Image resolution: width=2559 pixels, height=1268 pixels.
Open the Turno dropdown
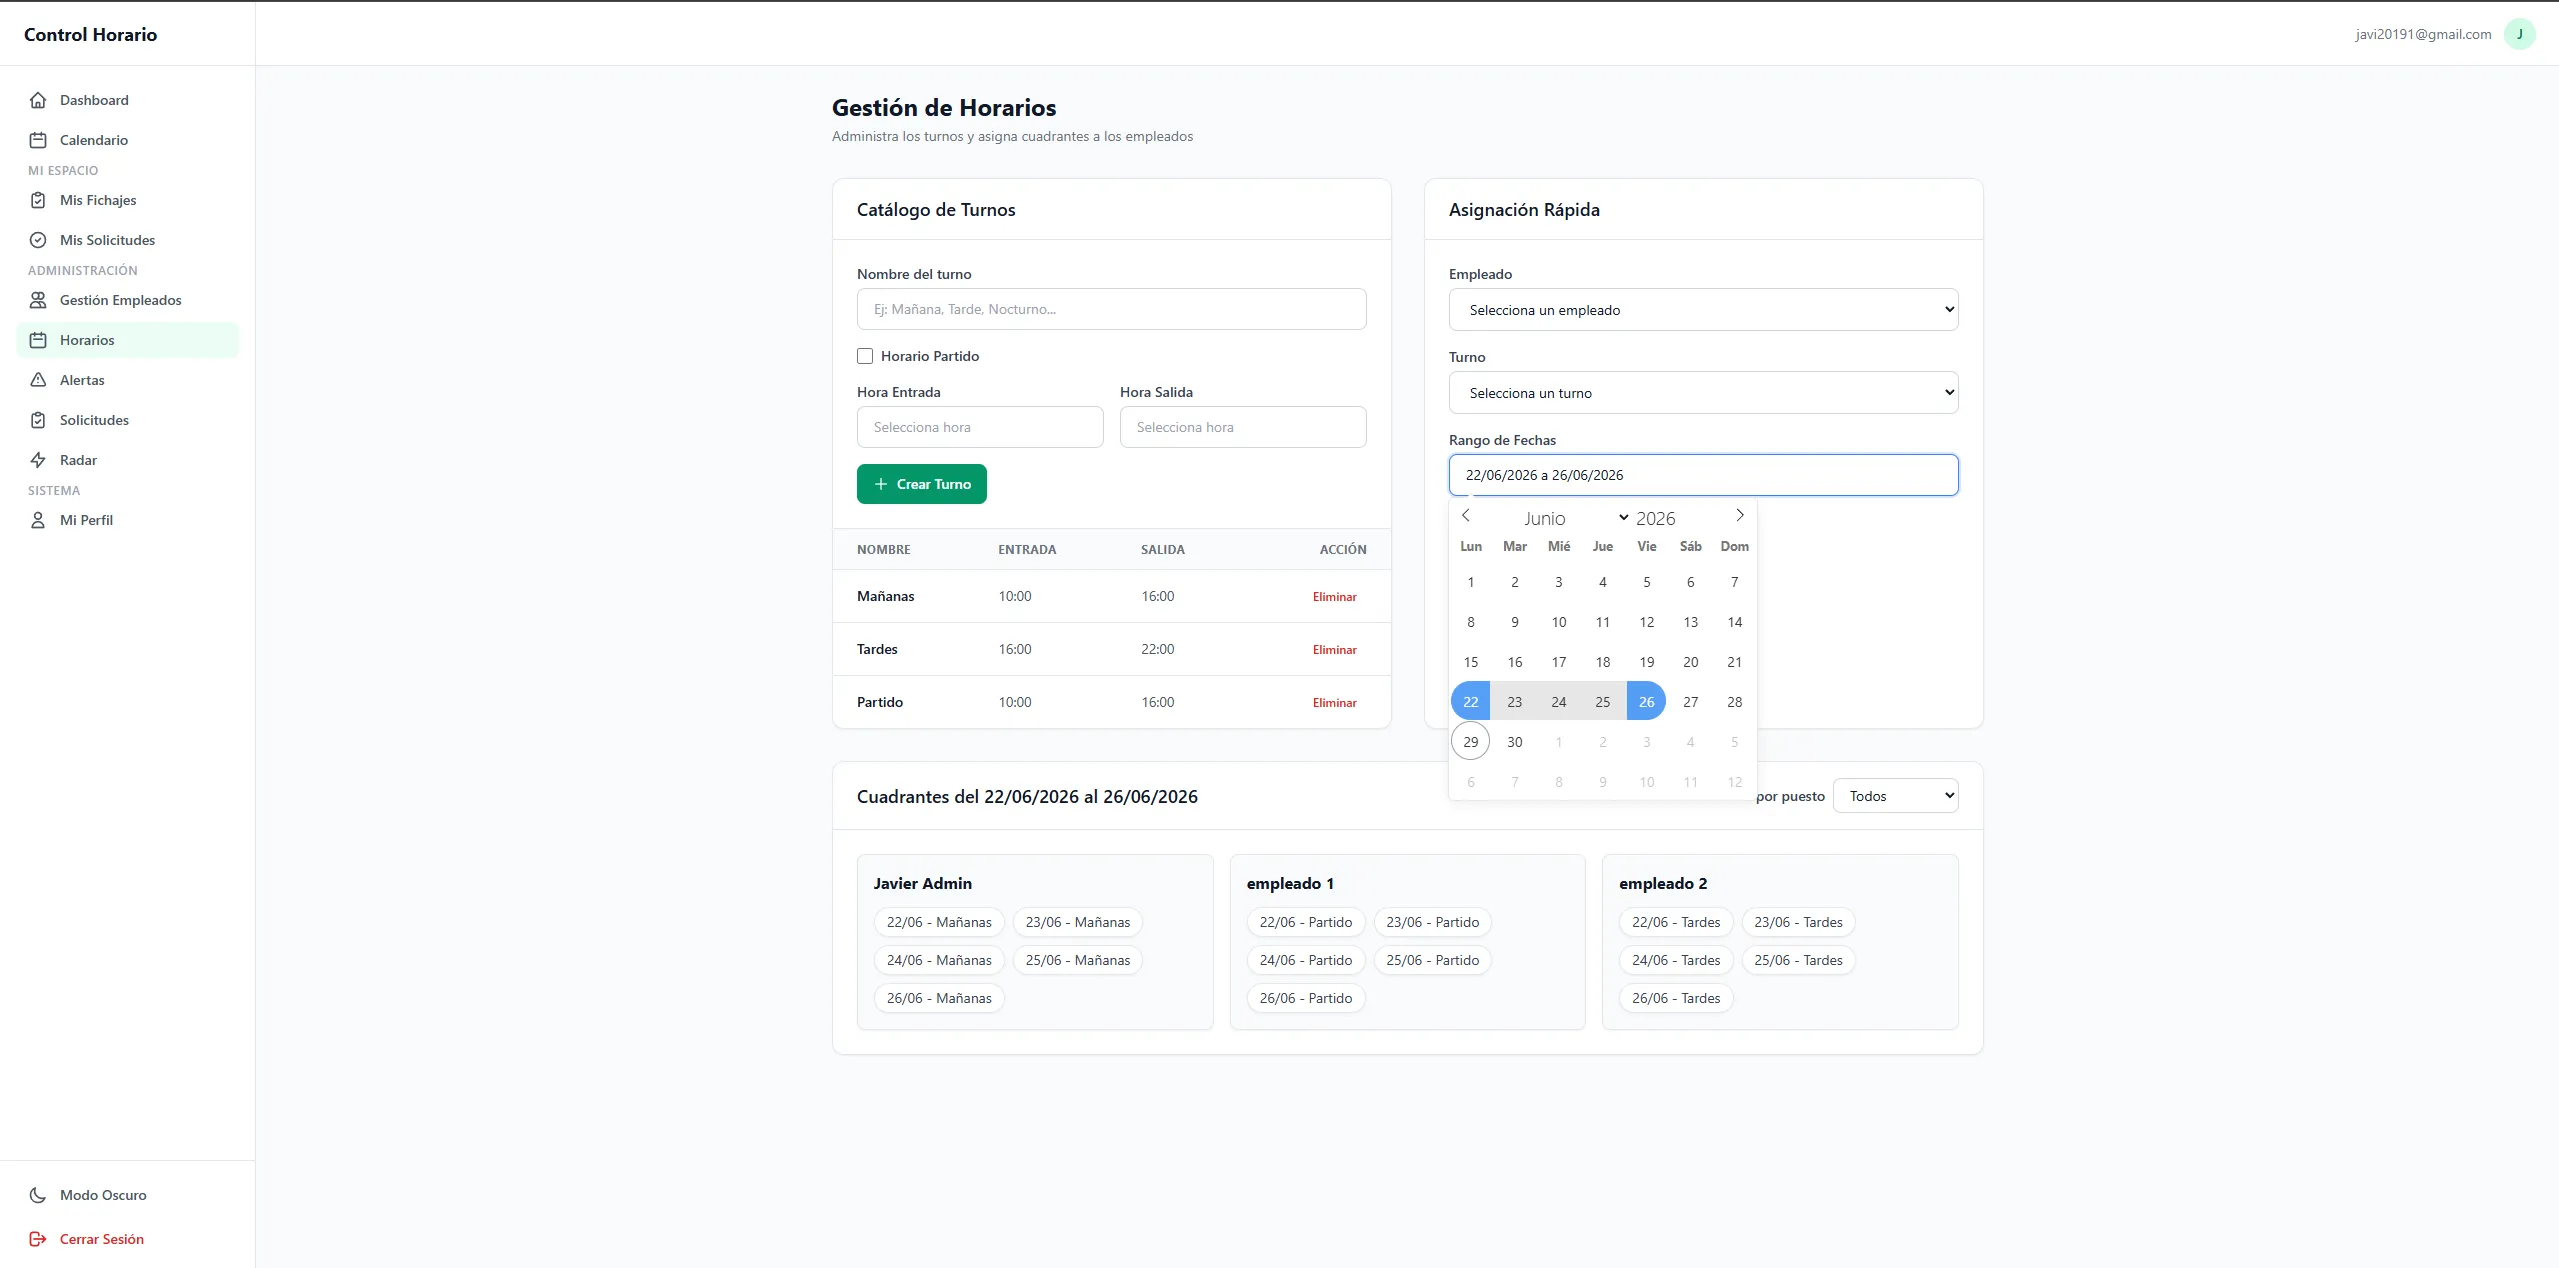[x=1703, y=393]
